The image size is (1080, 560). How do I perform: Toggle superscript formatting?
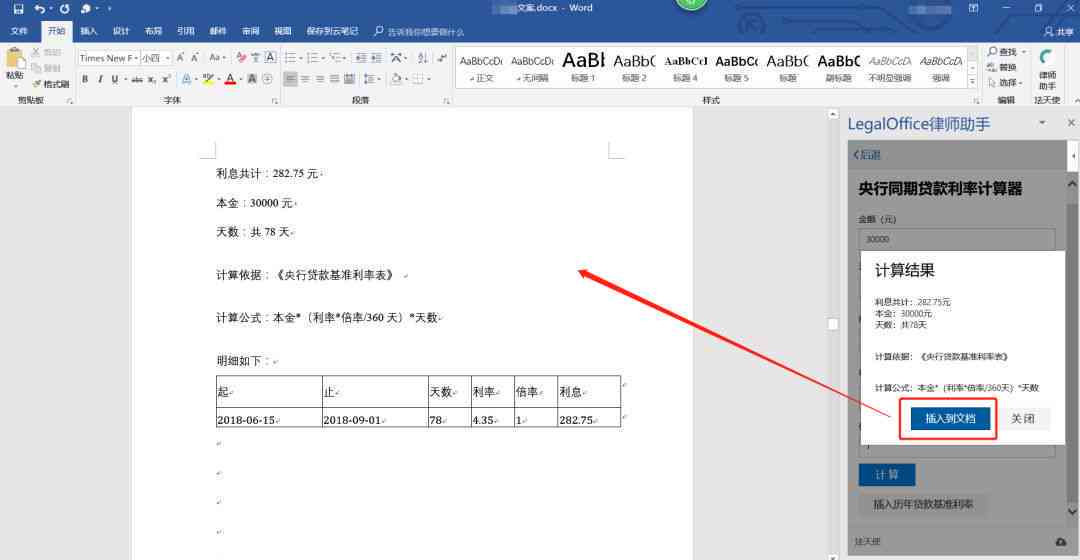[x=166, y=79]
